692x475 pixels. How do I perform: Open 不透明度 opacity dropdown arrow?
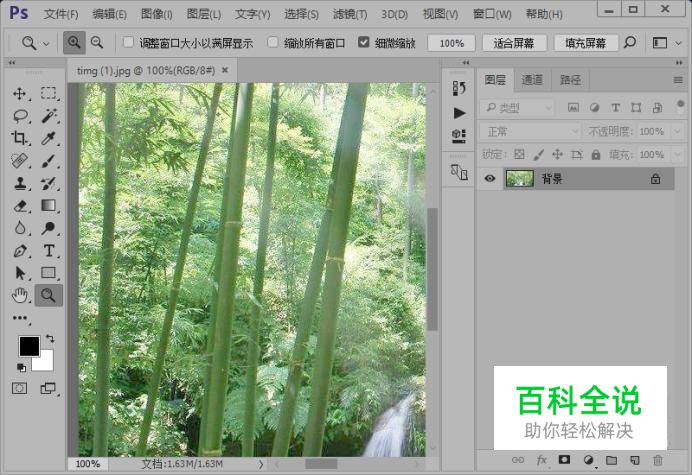677,131
